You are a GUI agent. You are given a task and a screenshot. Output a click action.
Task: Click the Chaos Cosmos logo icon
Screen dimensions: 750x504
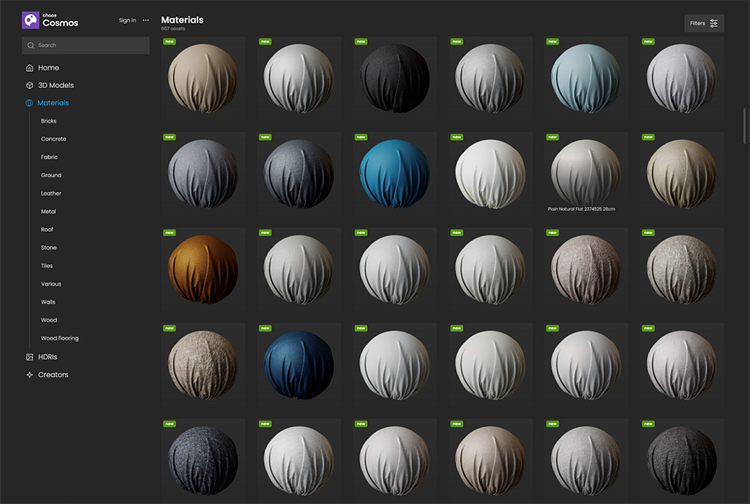point(31,20)
